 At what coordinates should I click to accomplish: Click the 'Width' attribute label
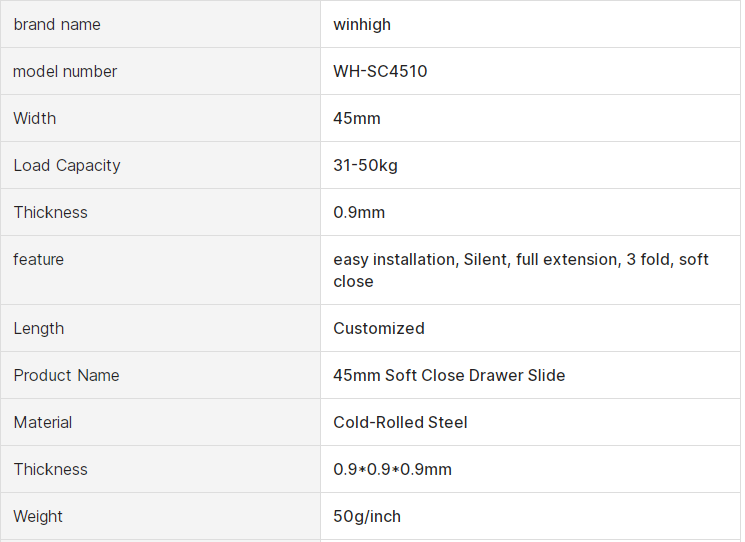pyautogui.click(x=35, y=118)
